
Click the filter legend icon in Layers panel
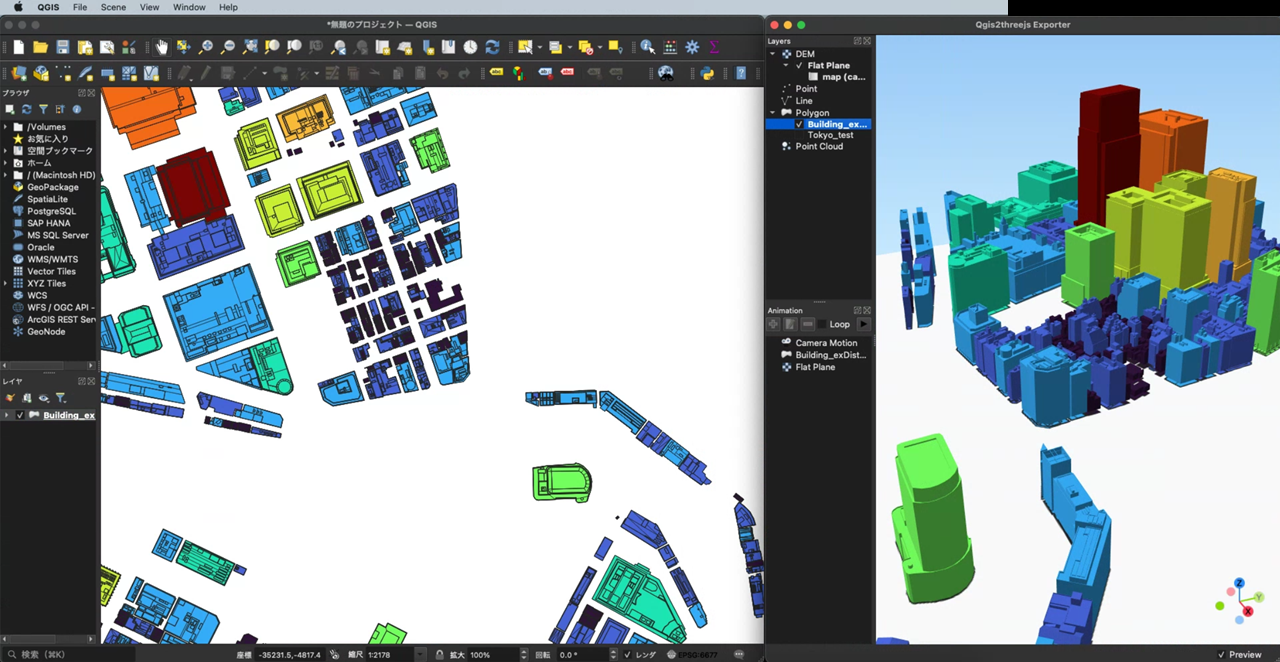coord(60,398)
